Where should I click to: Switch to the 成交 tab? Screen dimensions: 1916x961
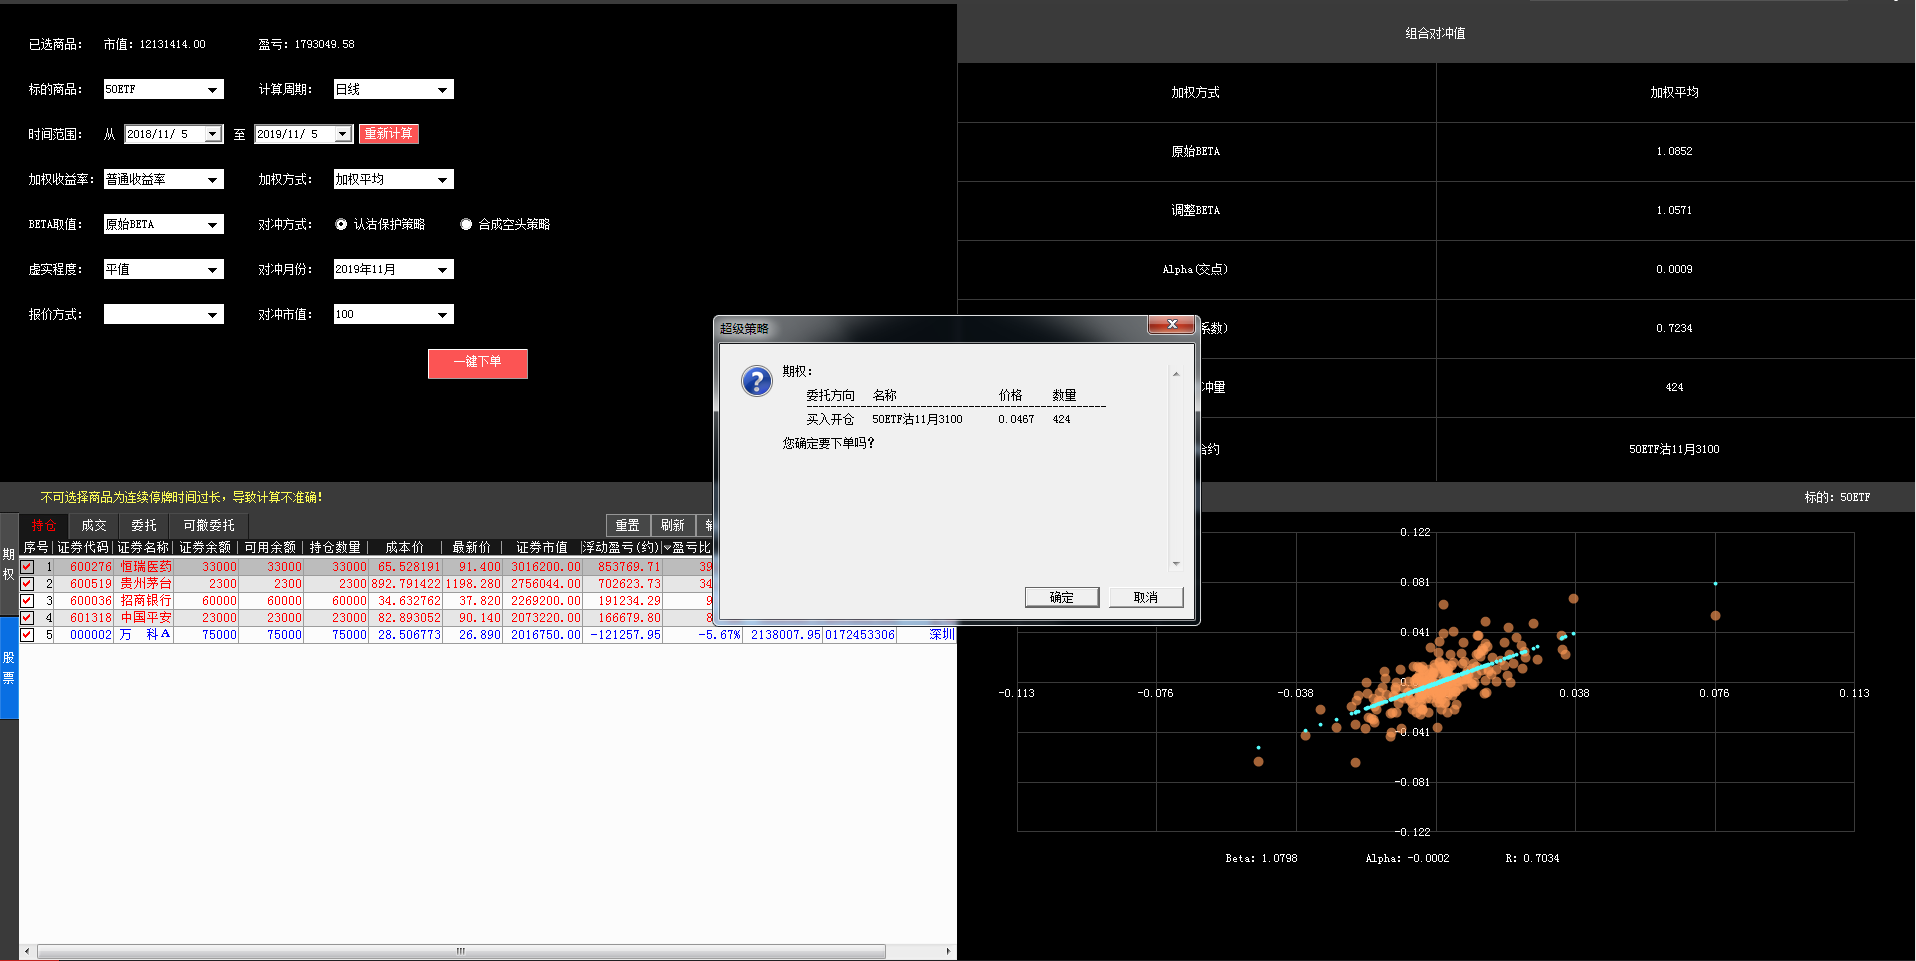point(94,526)
